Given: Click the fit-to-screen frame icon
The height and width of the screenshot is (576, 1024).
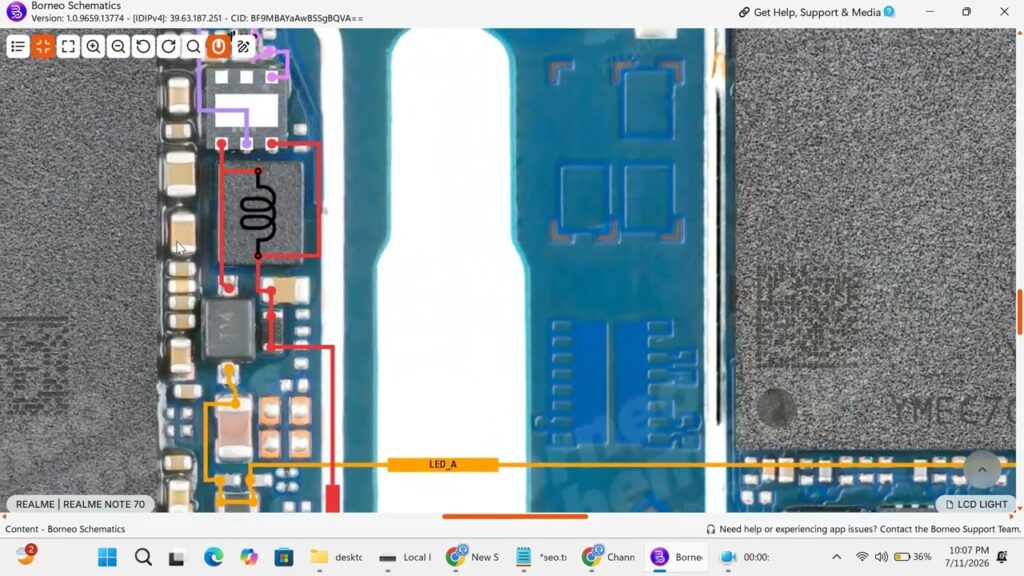Looking at the screenshot, I should pyautogui.click(x=68, y=46).
